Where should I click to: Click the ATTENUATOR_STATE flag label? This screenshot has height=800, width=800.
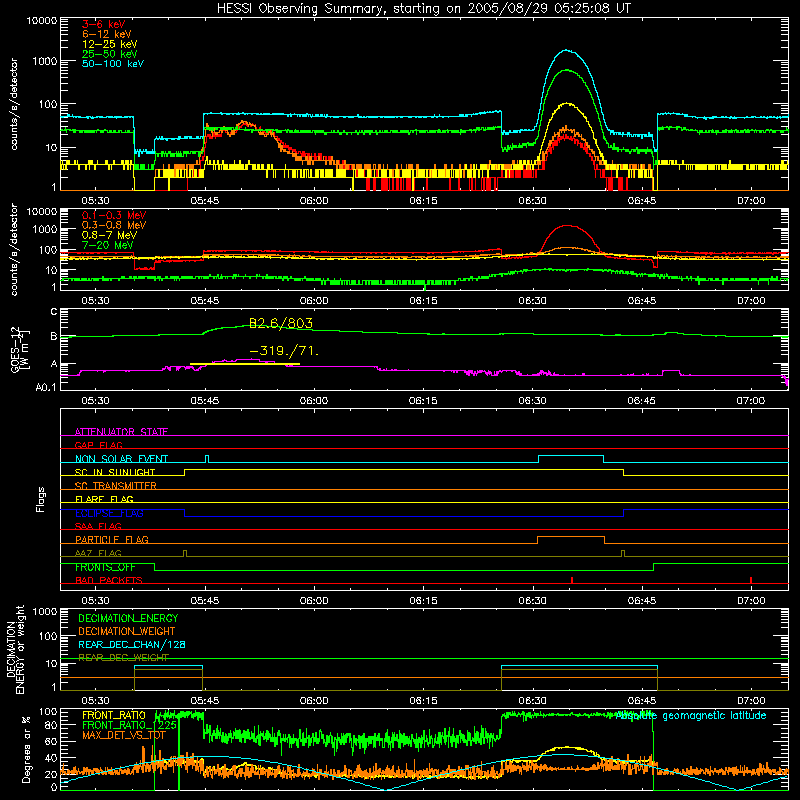(121, 432)
